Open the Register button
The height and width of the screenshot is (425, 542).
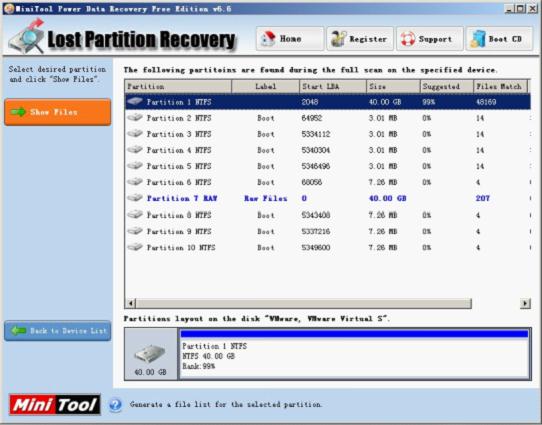(x=360, y=39)
